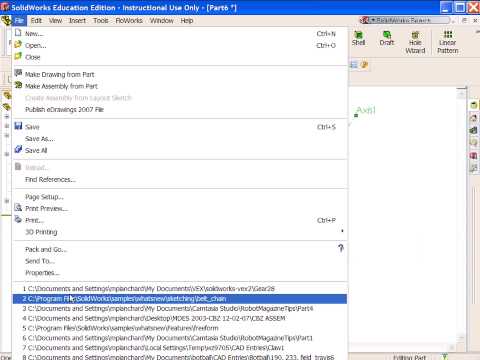This screenshot has height=360, width=480.
Task: Click the Make Assembly icon
Action: (x=18, y=85)
